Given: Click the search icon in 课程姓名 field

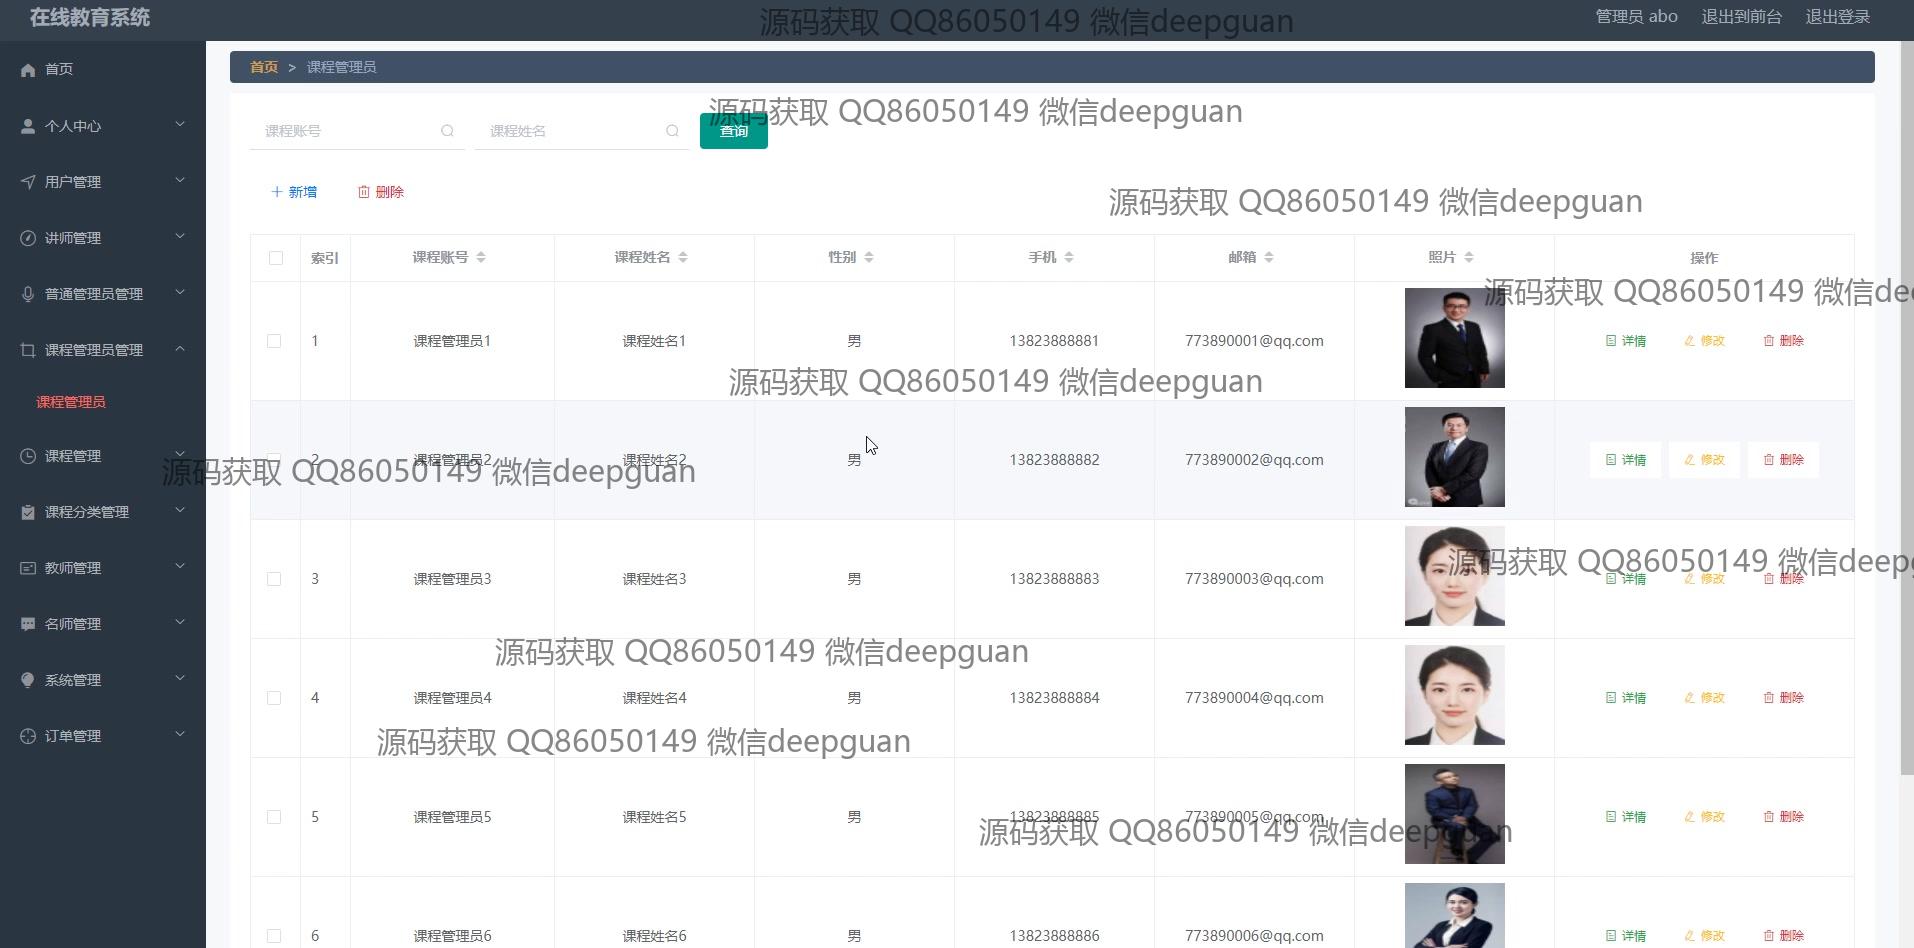Looking at the screenshot, I should pyautogui.click(x=672, y=131).
